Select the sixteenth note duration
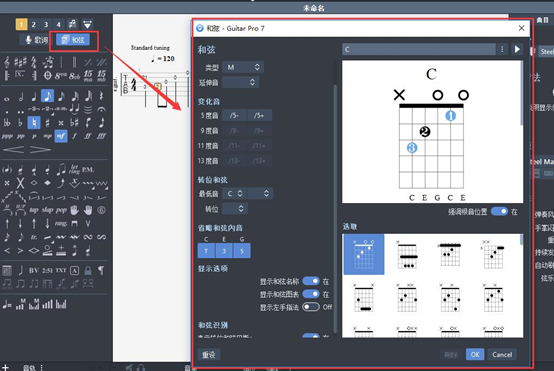This screenshot has width=554, height=371. point(61,96)
